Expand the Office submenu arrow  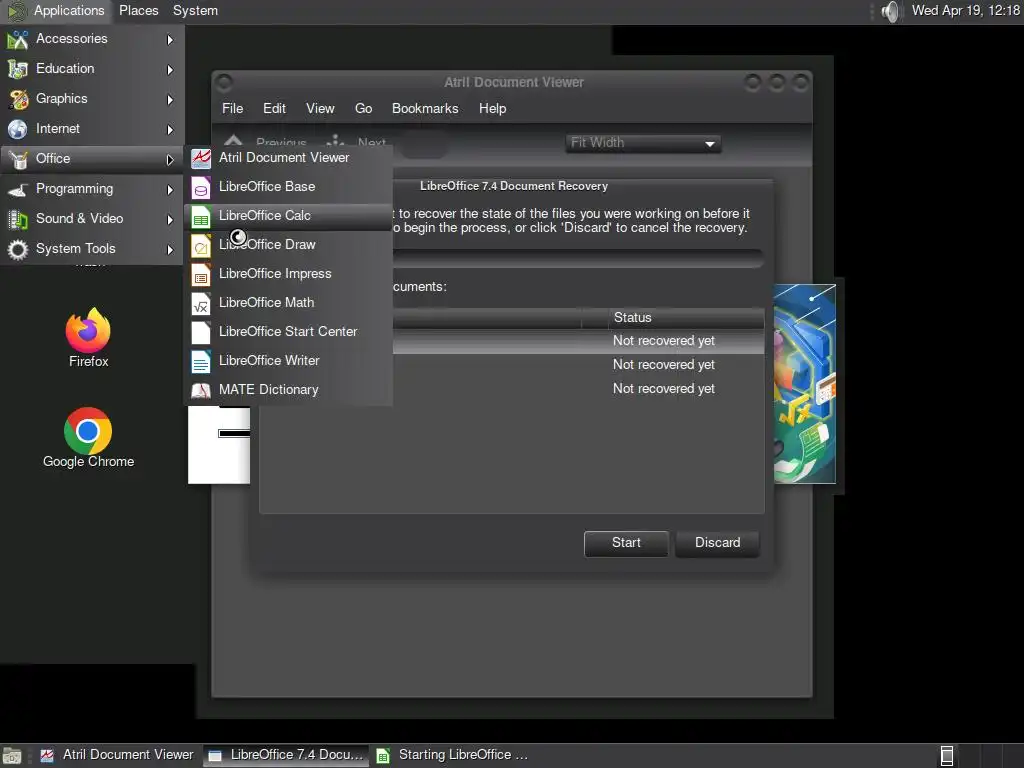click(x=170, y=159)
